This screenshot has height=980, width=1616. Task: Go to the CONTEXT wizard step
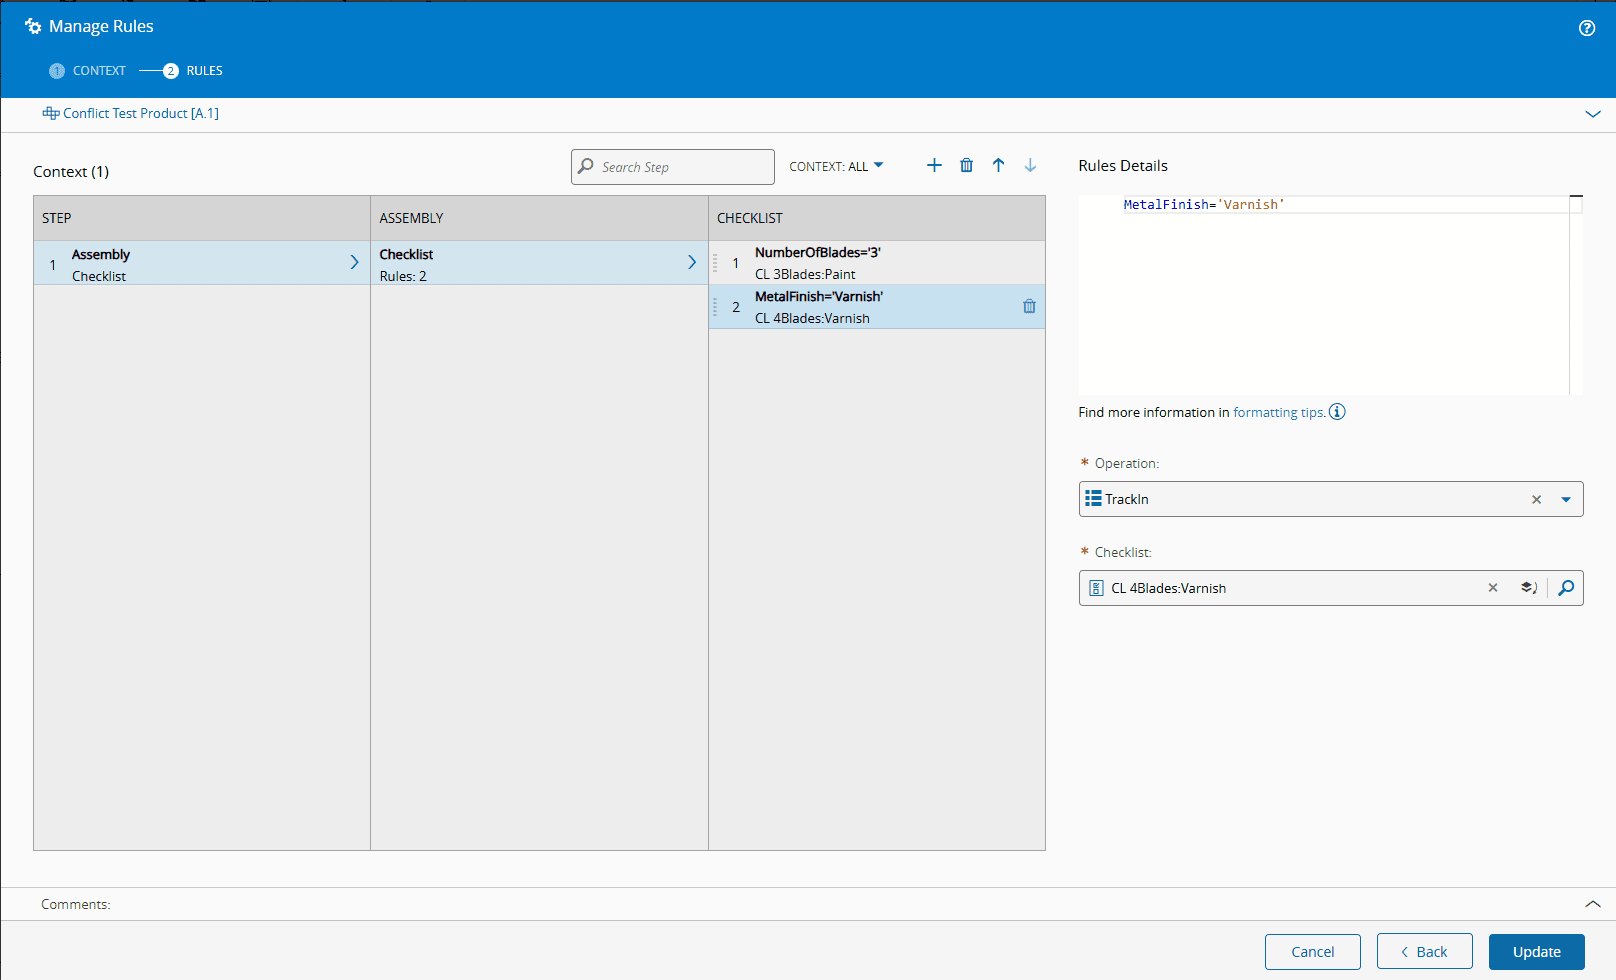[x=88, y=70]
